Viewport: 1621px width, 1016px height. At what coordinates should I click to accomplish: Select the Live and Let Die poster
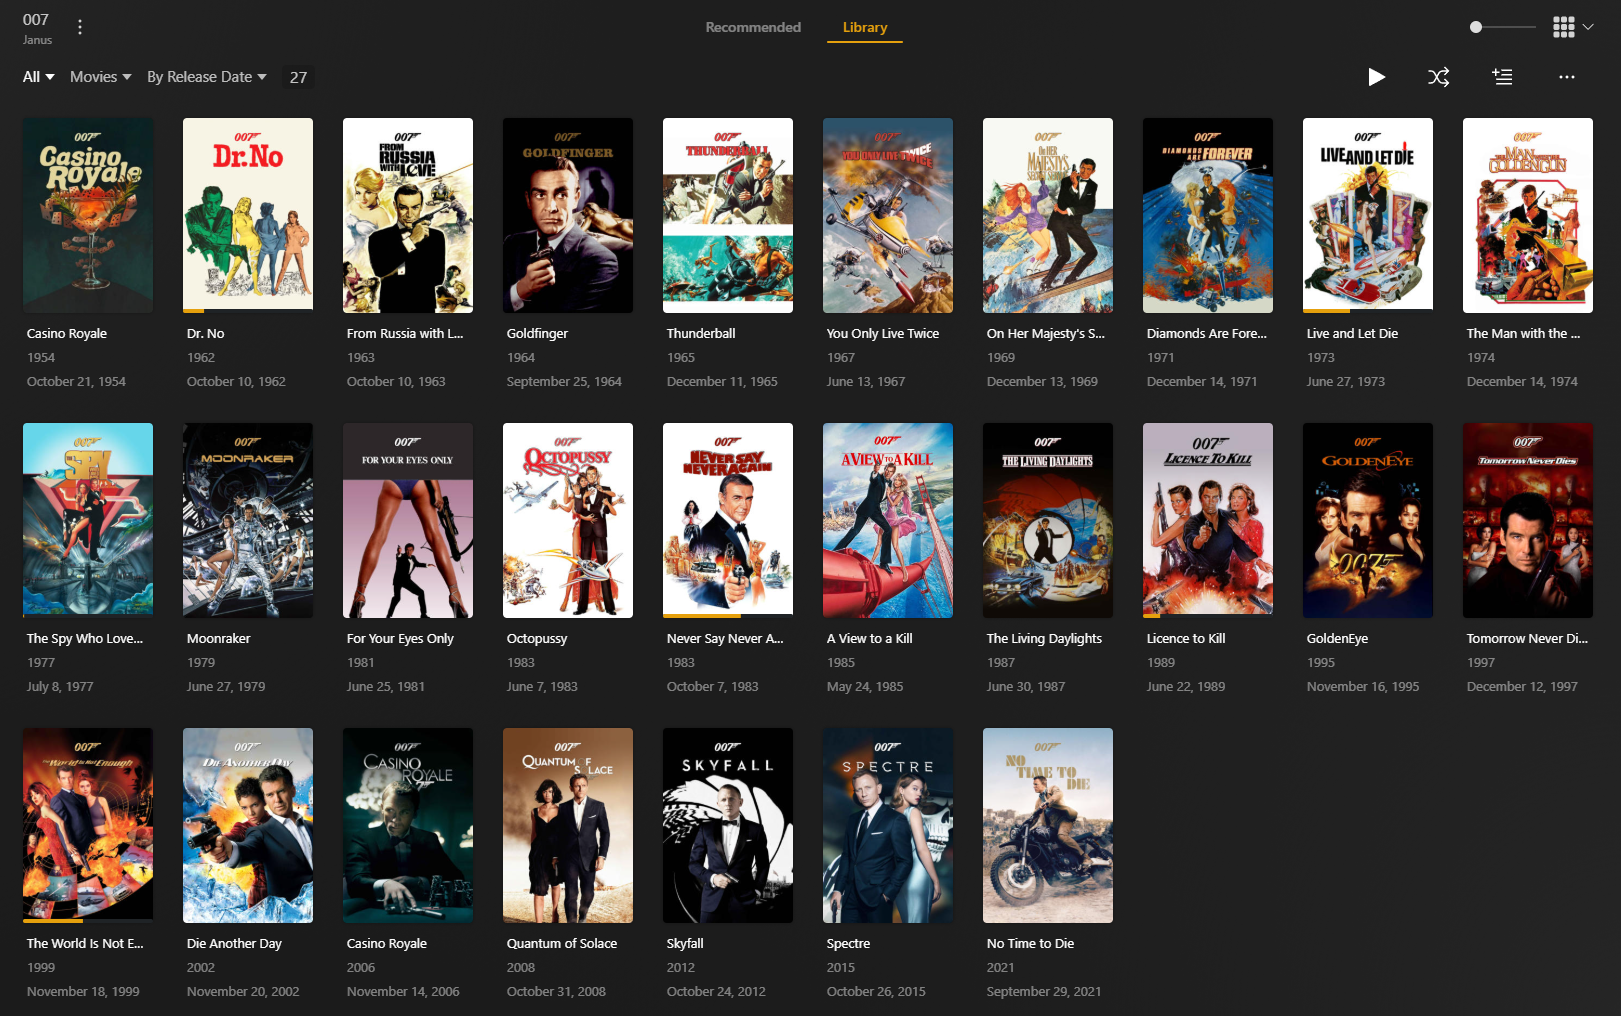(x=1368, y=215)
